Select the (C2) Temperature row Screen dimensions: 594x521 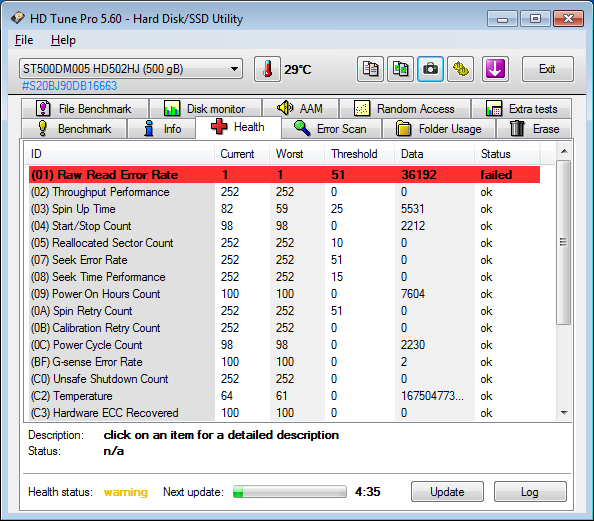[284, 396]
